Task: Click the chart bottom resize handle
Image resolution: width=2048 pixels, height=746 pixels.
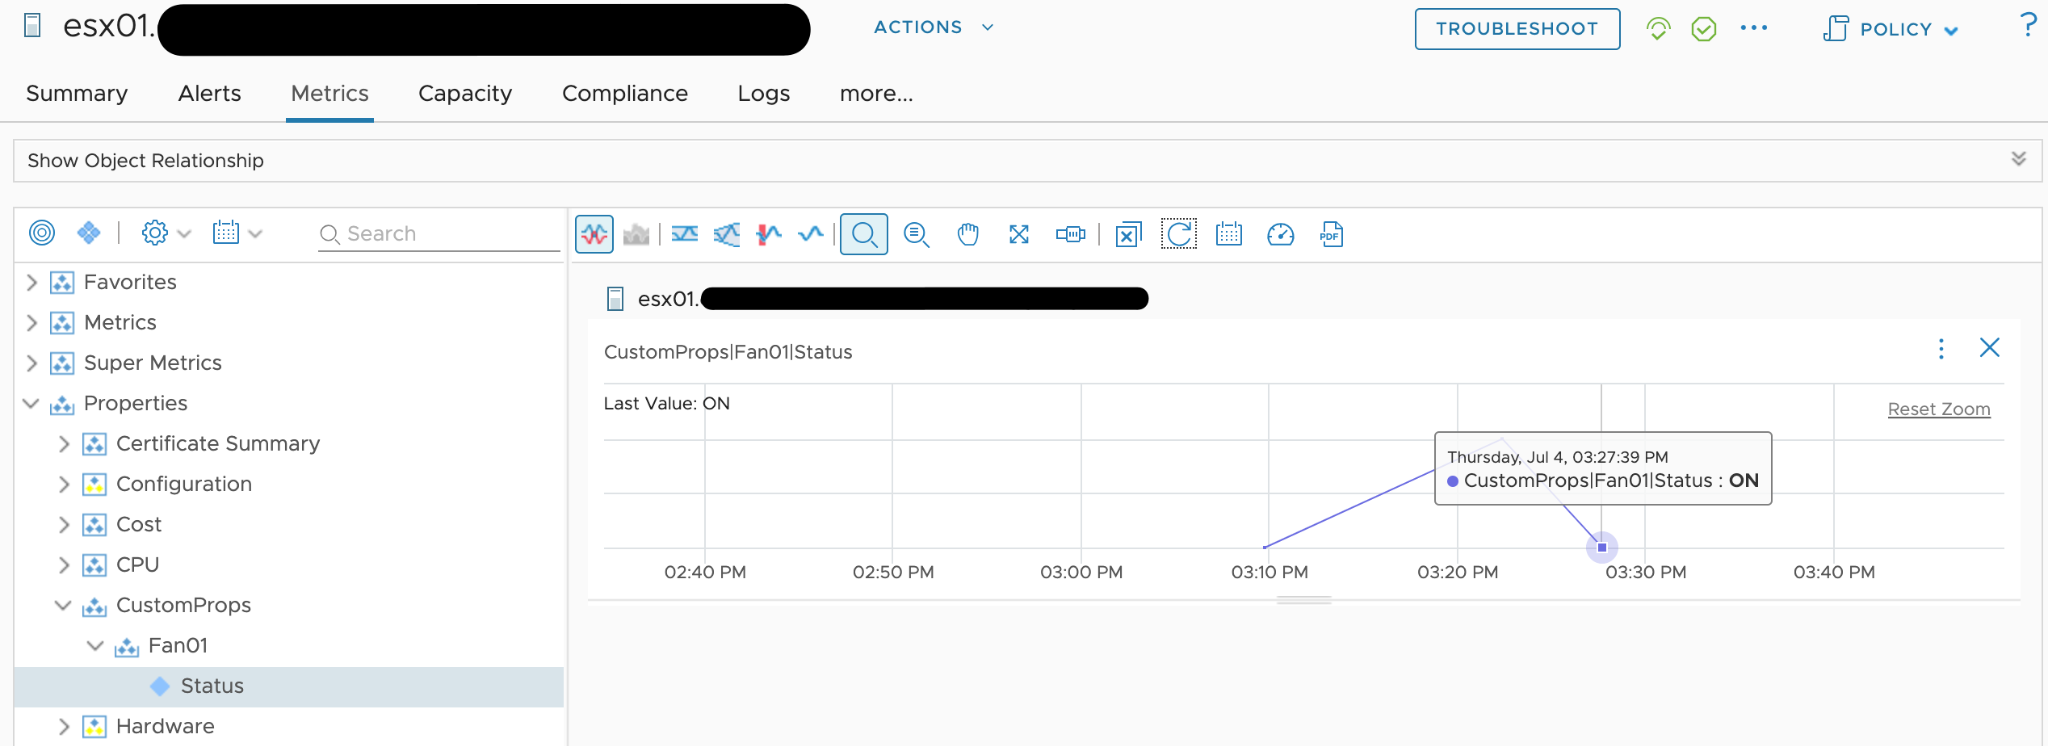Action: (1304, 600)
